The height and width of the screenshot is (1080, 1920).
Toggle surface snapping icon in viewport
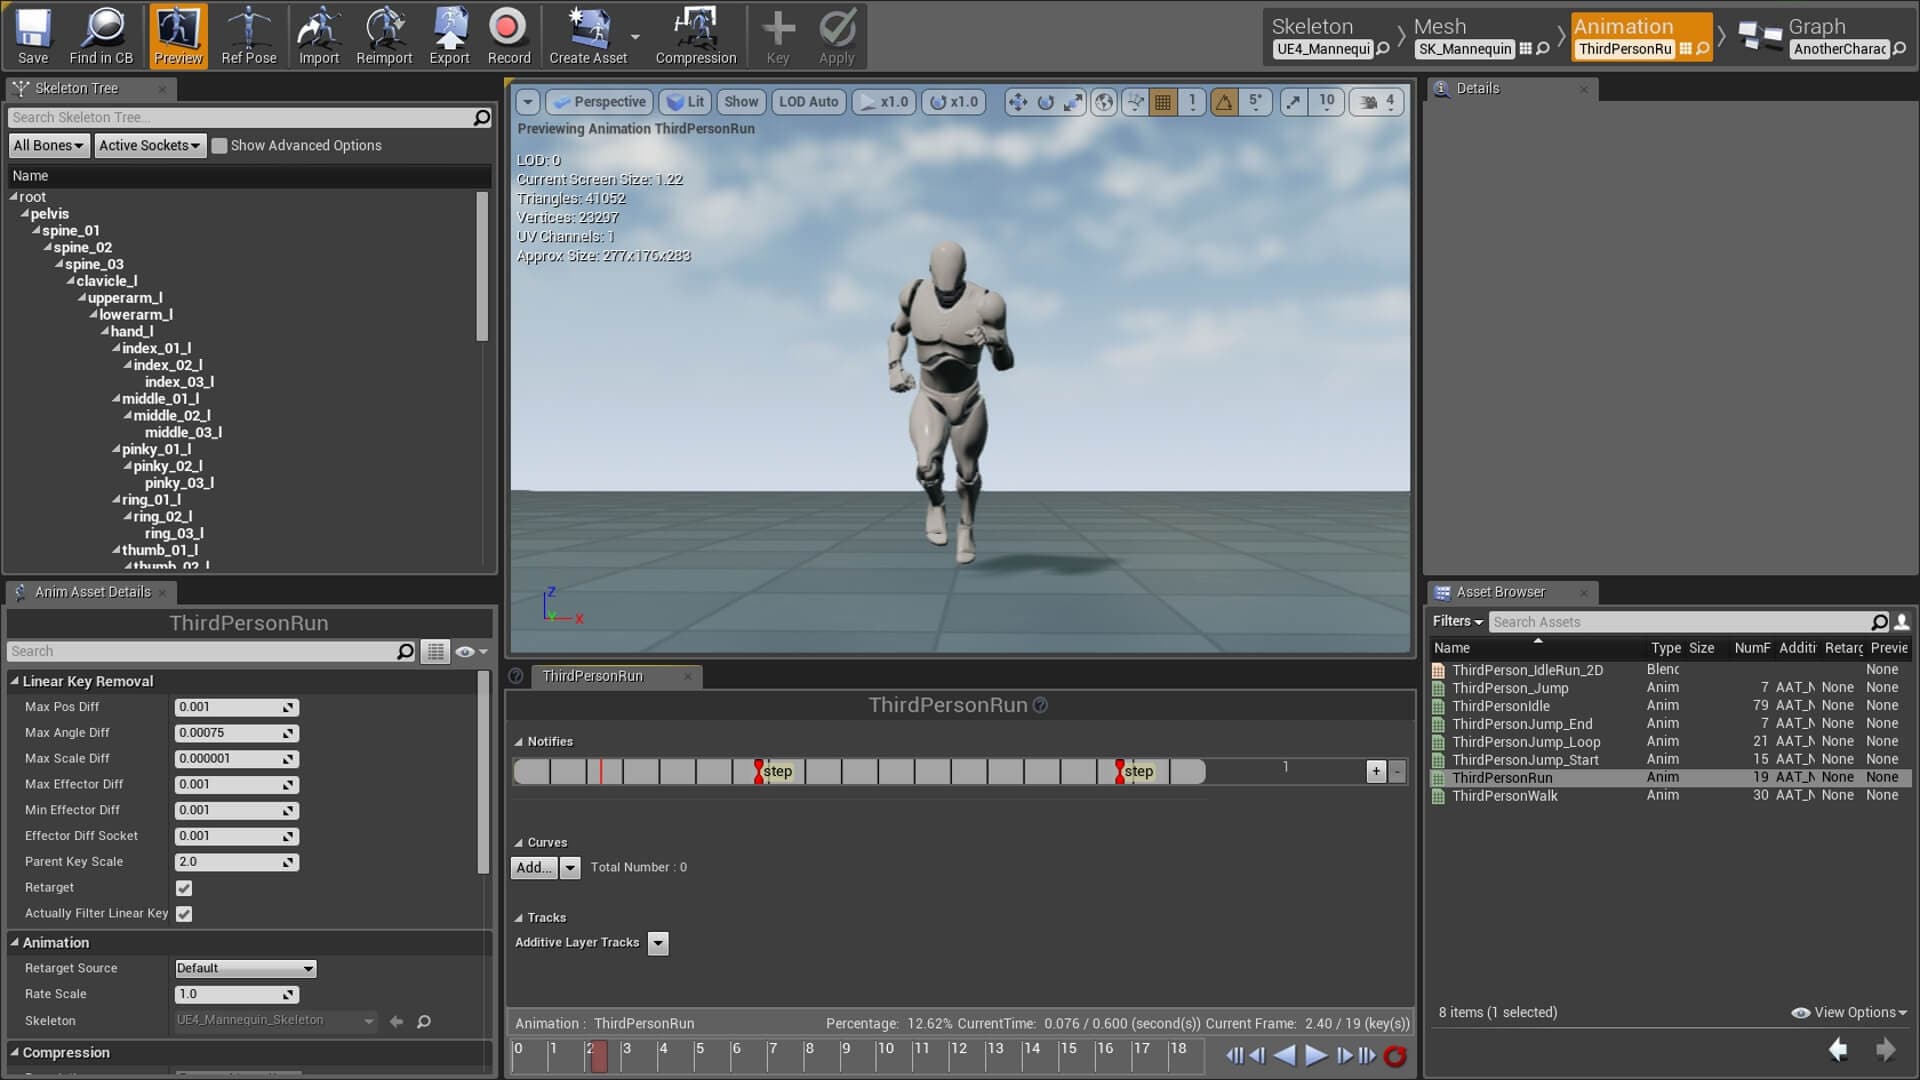[x=1135, y=102]
